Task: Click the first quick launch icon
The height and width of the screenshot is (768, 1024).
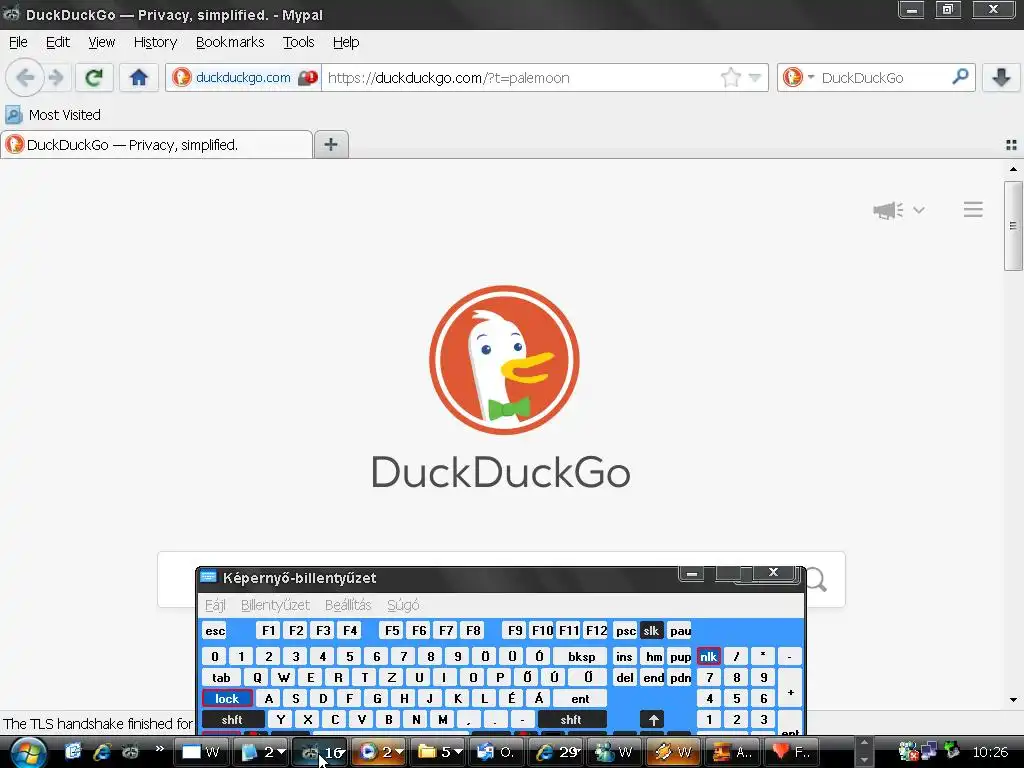Action: click(x=72, y=752)
